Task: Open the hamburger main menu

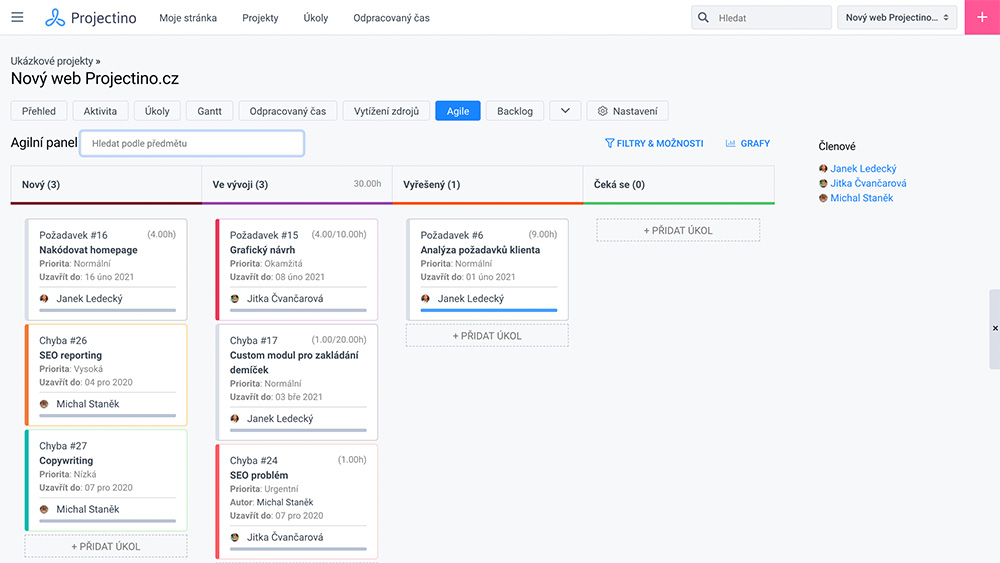Action: click(x=17, y=17)
